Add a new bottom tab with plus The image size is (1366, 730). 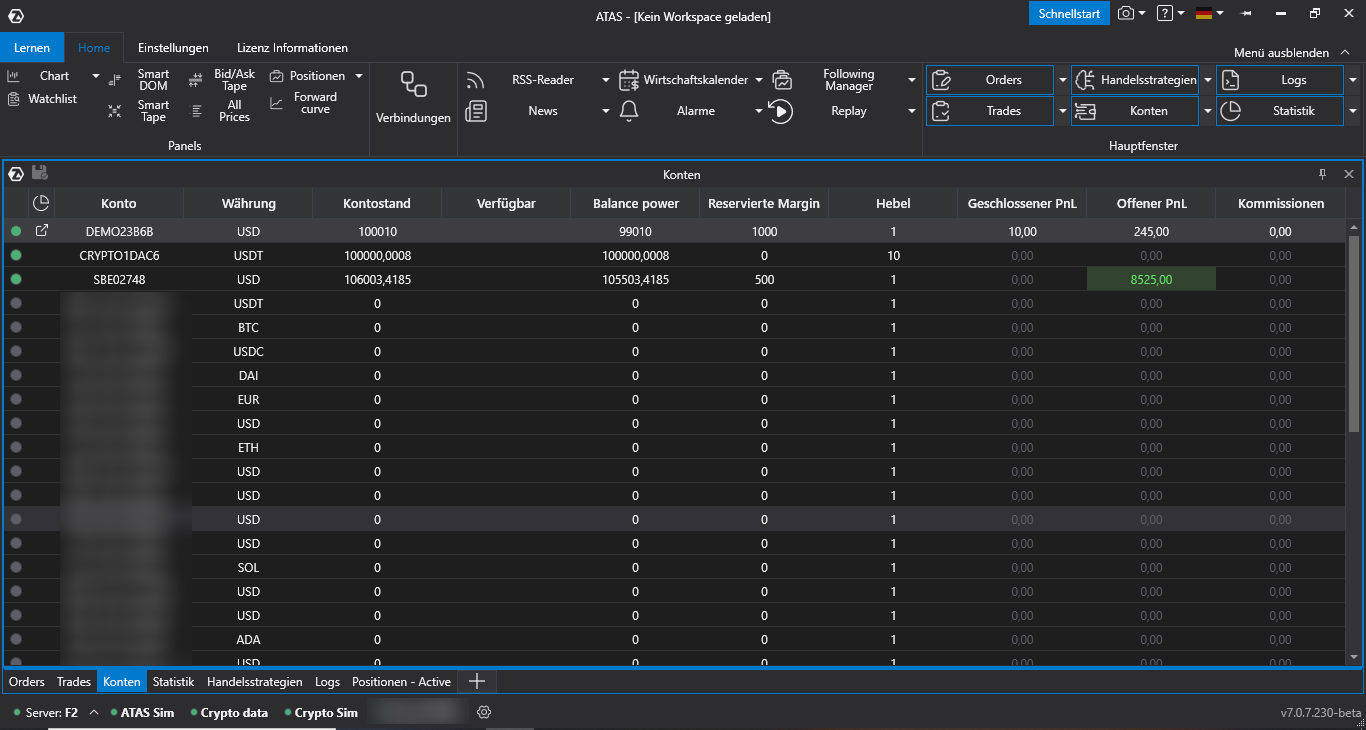pyautogui.click(x=477, y=681)
